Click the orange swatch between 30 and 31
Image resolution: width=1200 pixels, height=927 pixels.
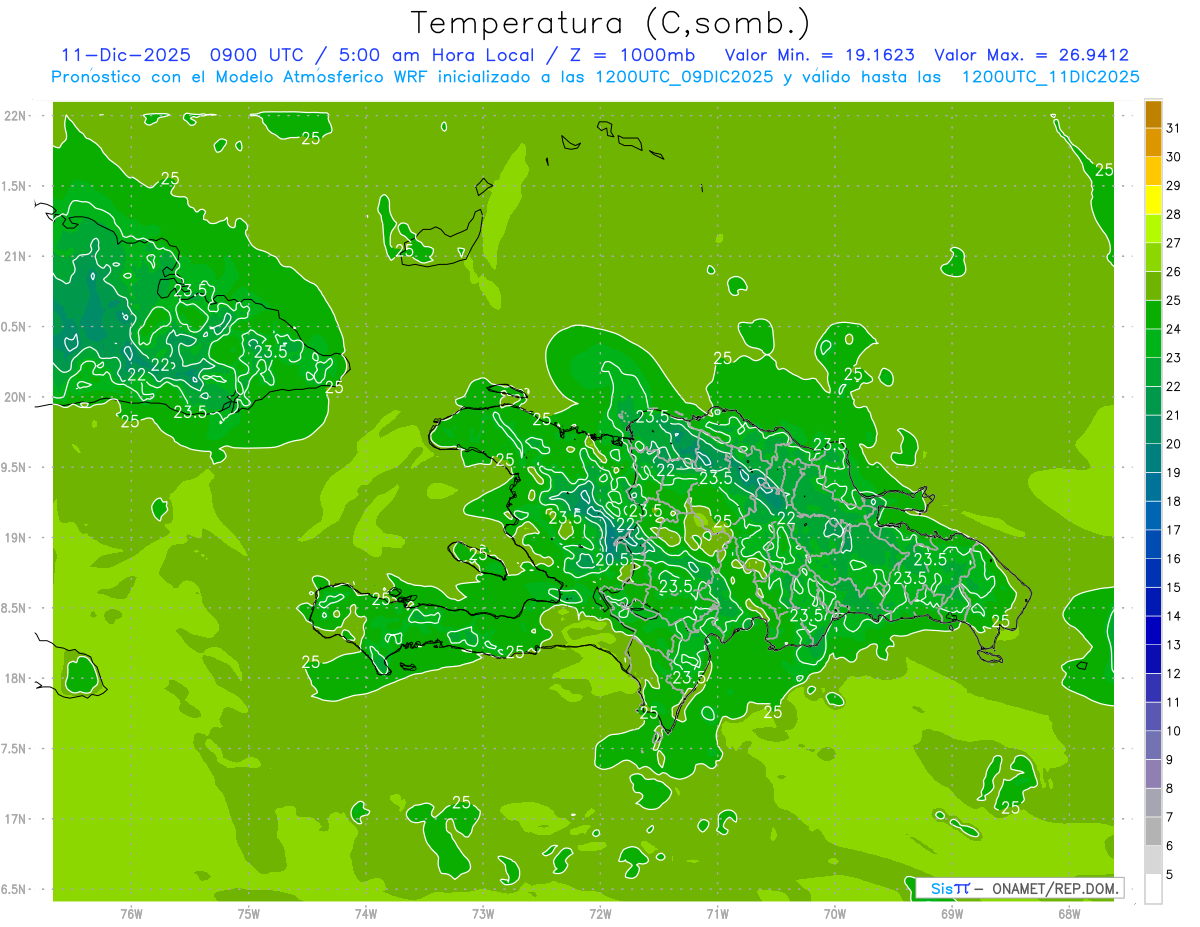tap(1153, 142)
